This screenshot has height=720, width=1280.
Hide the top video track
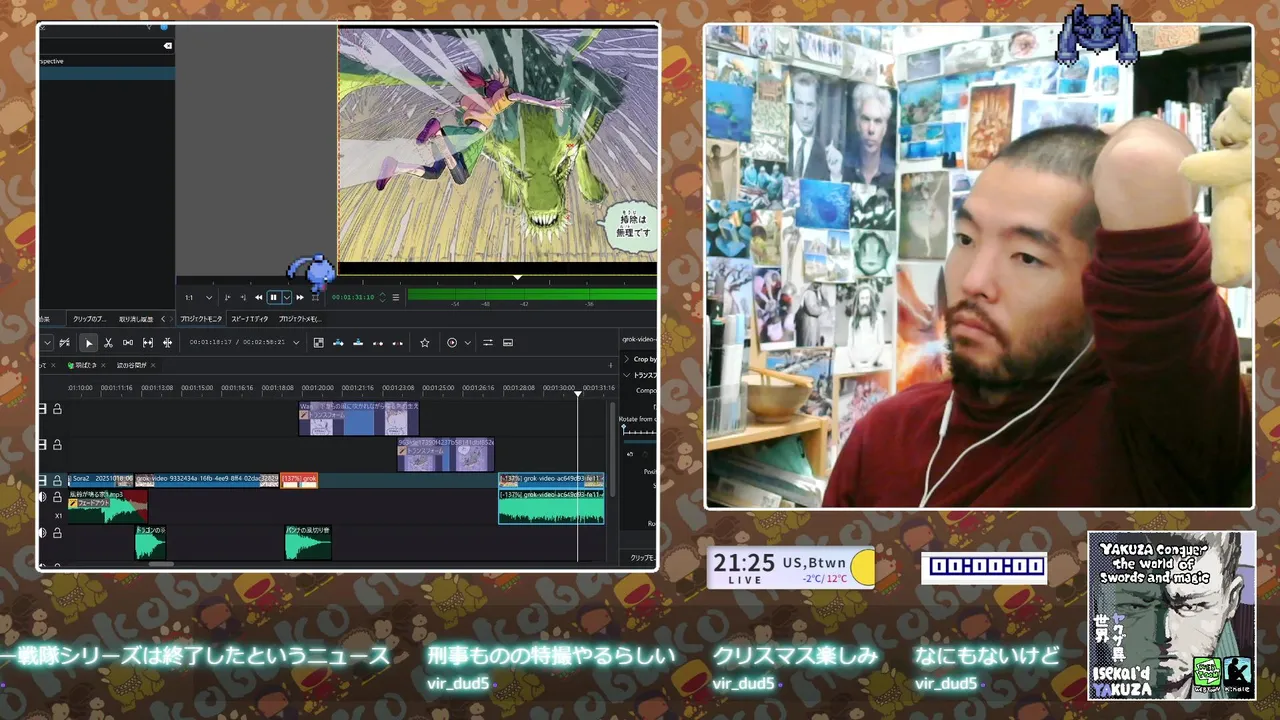43,409
